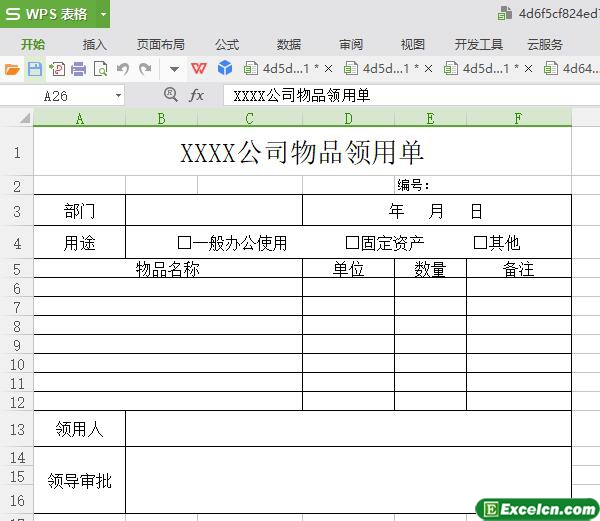The height and width of the screenshot is (521, 600).
Task: Click the file icon beside 4d6f5cf824ed title
Action: tap(505, 14)
